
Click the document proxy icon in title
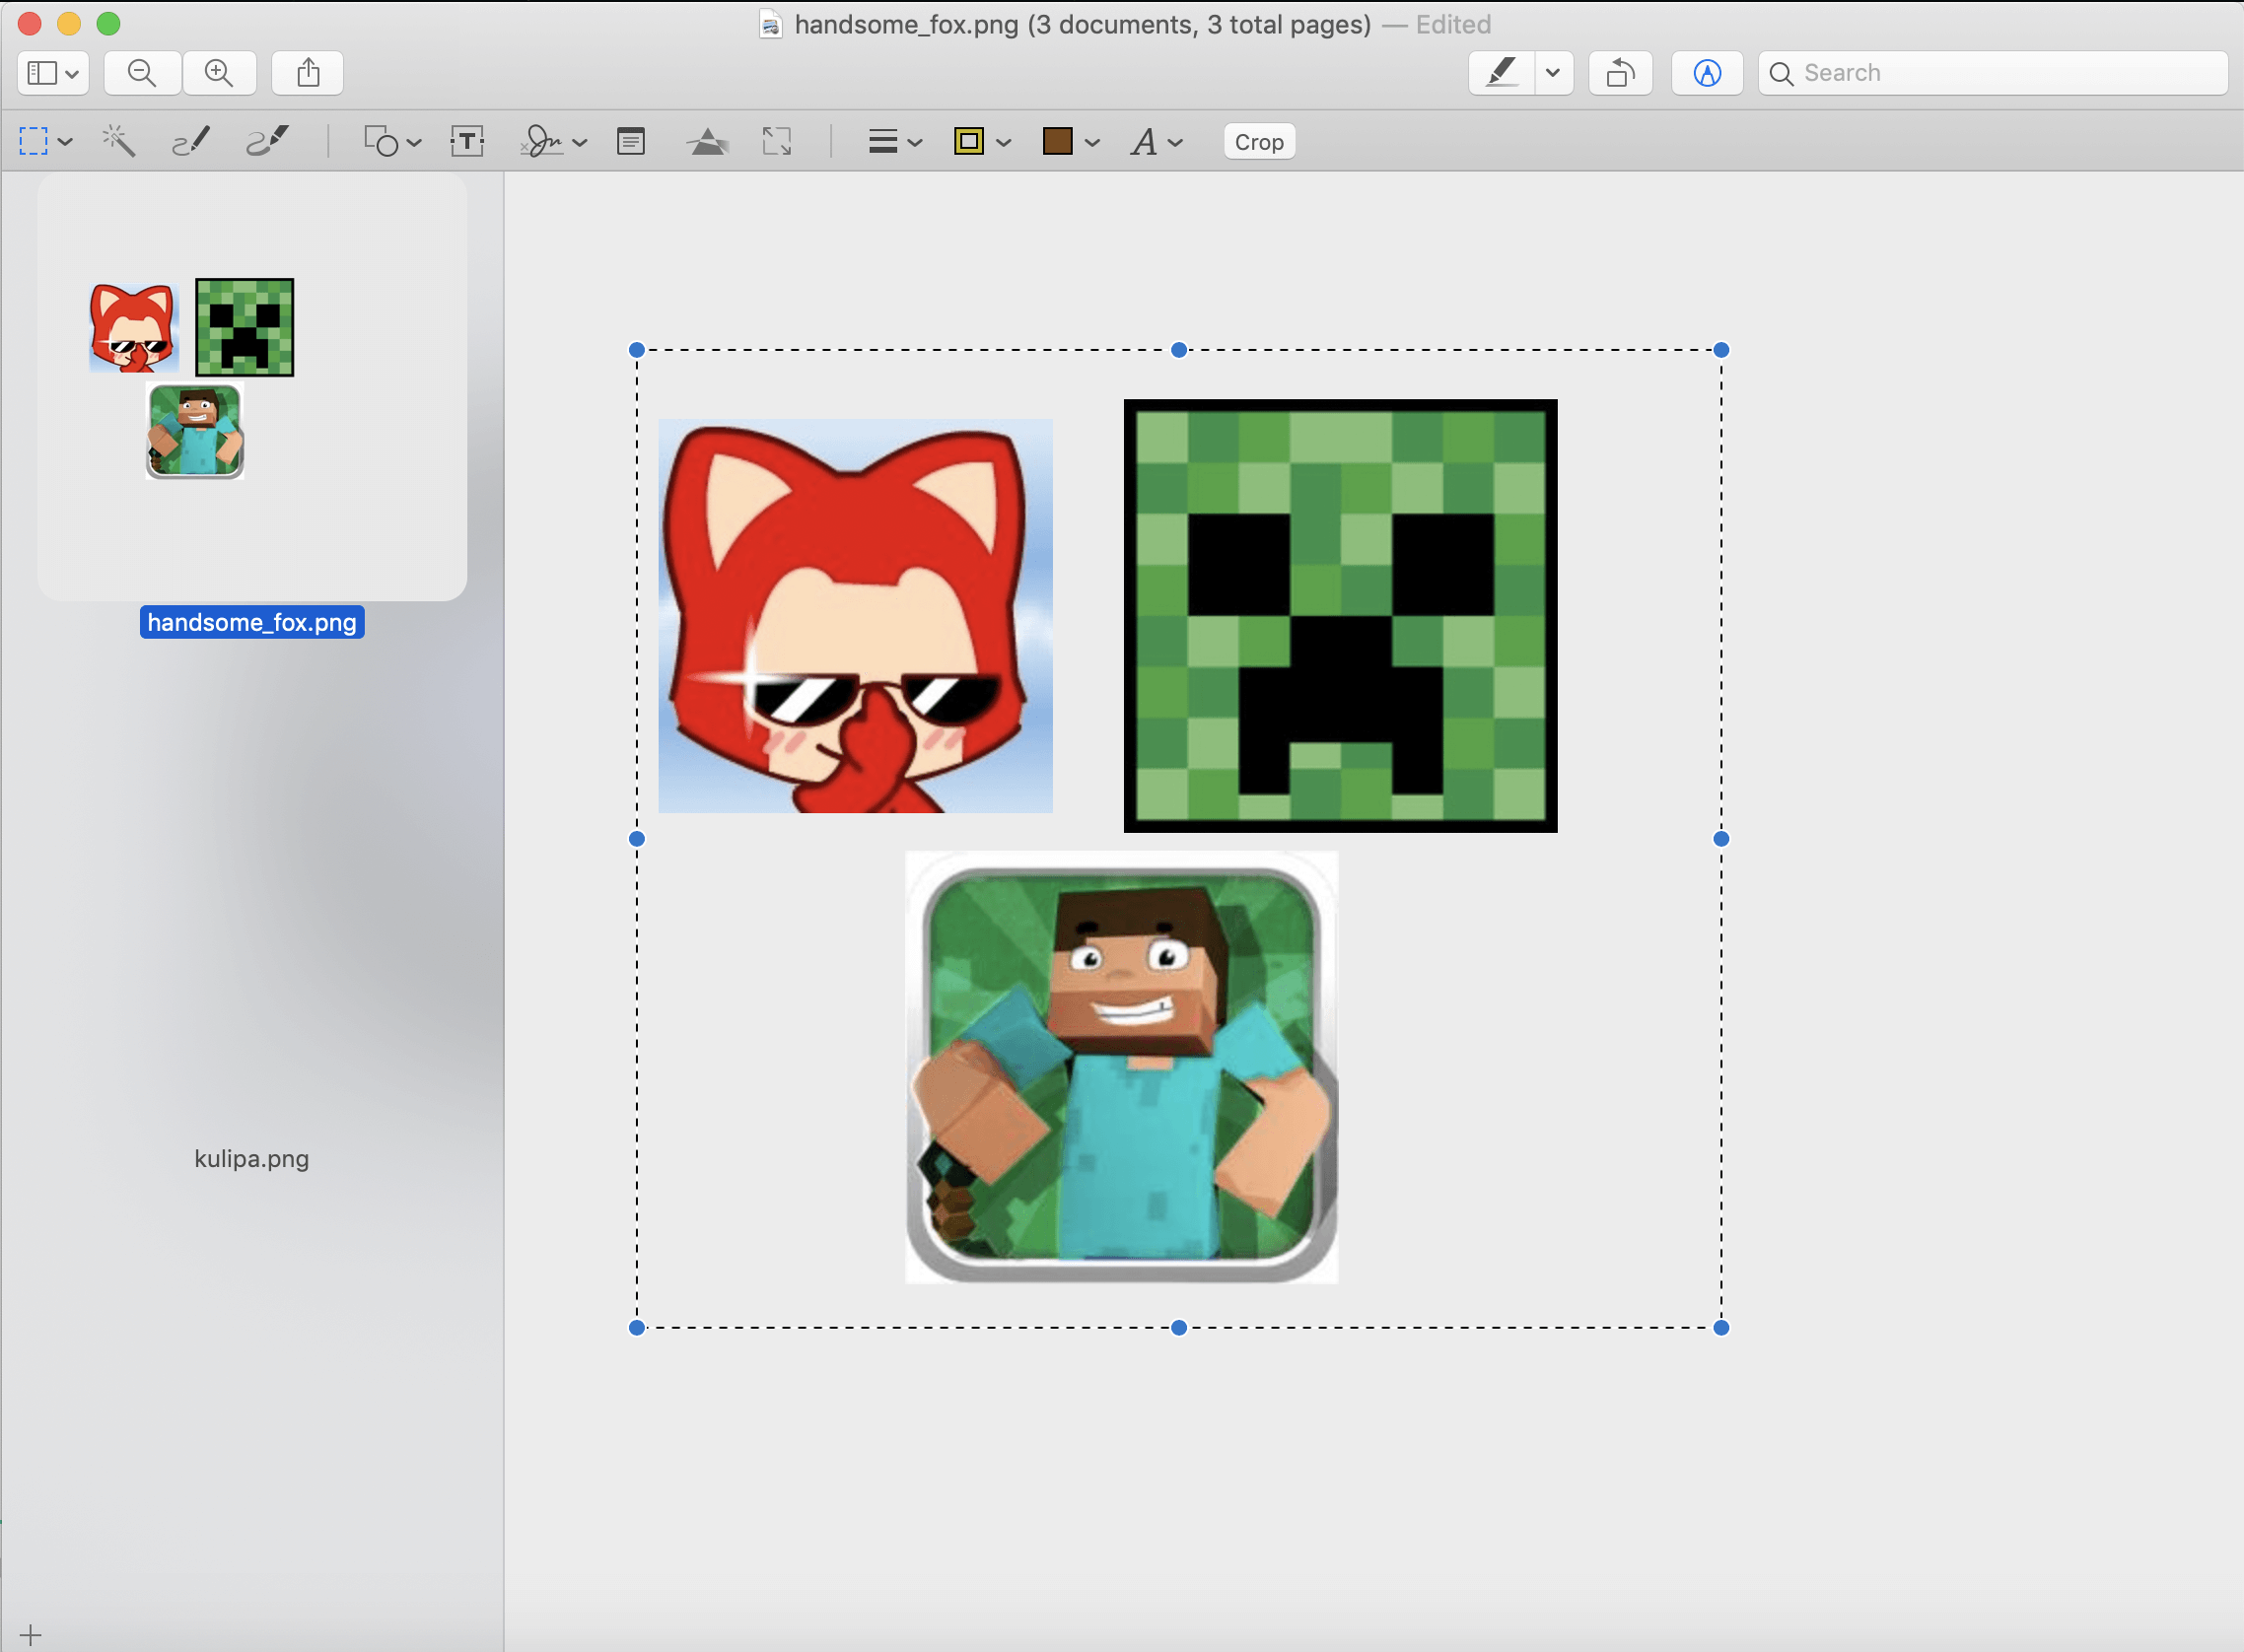click(x=770, y=24)
